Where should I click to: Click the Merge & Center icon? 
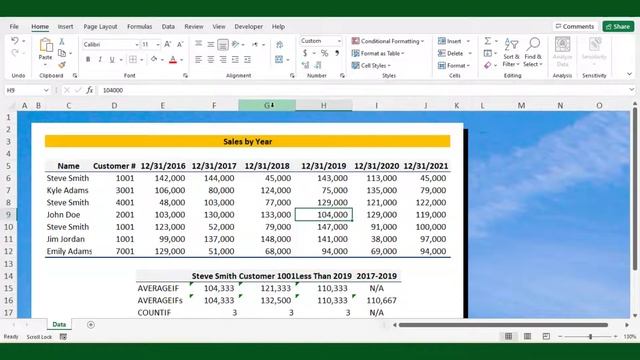279,60
